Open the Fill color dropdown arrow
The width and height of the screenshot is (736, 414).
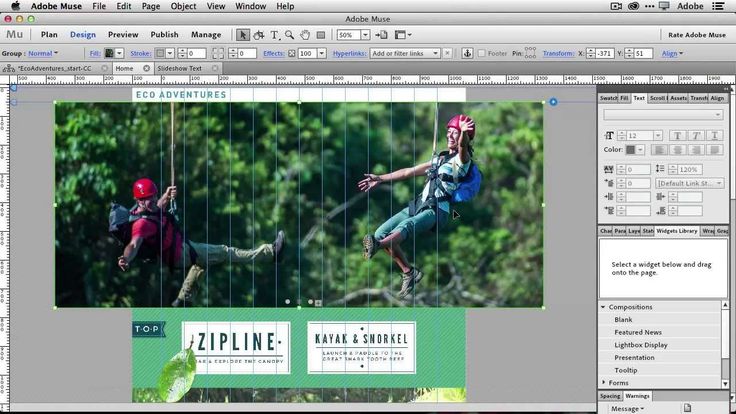tap(119, 54)
